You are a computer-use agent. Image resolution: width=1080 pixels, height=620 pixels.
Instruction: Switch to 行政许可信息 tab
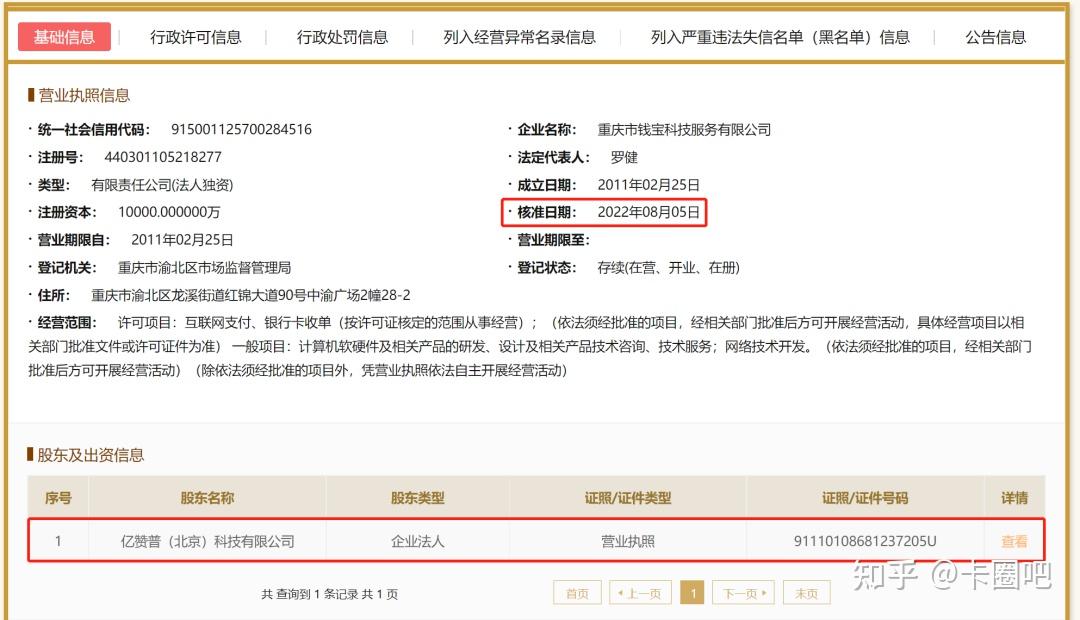196,37
